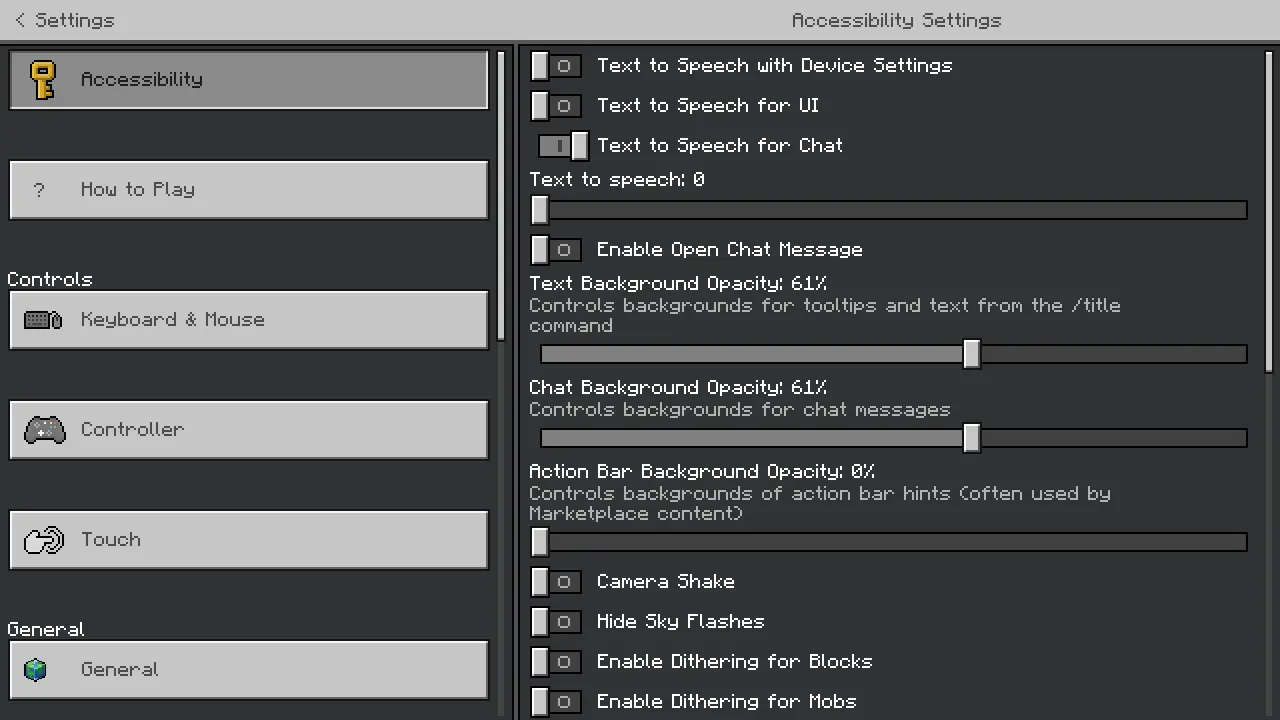Go back using the Settings arrow
Image resolution: width=1280 pixels, height=720 pixels.
click(x=20, y=20)
